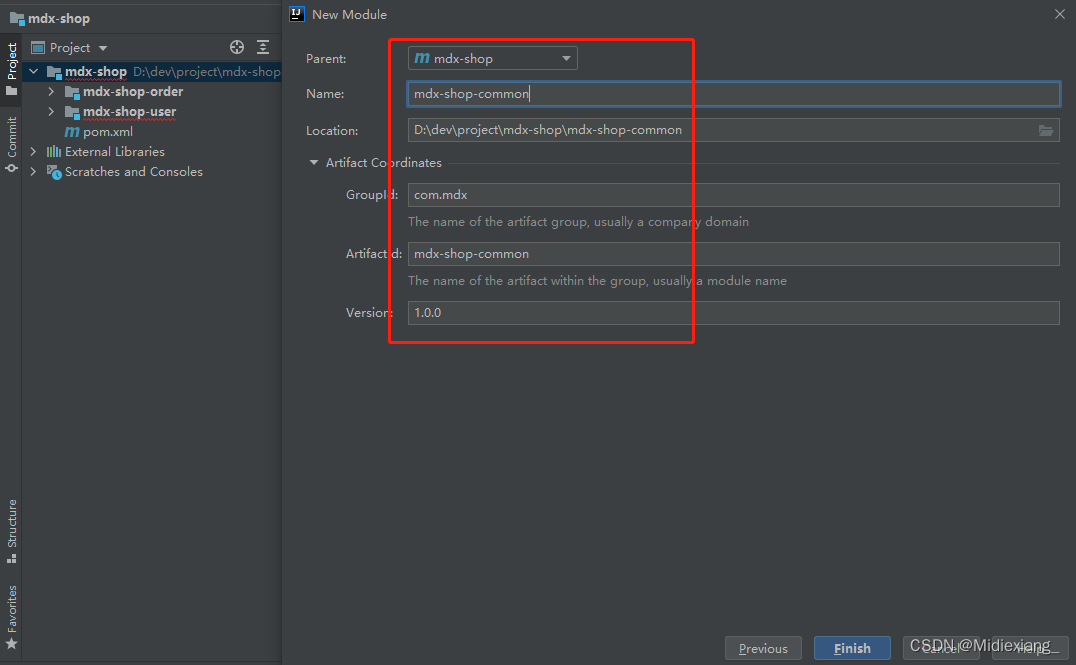
Task: Click the mdx-shop breadcrumb in title bar
Action: point(59,19)
